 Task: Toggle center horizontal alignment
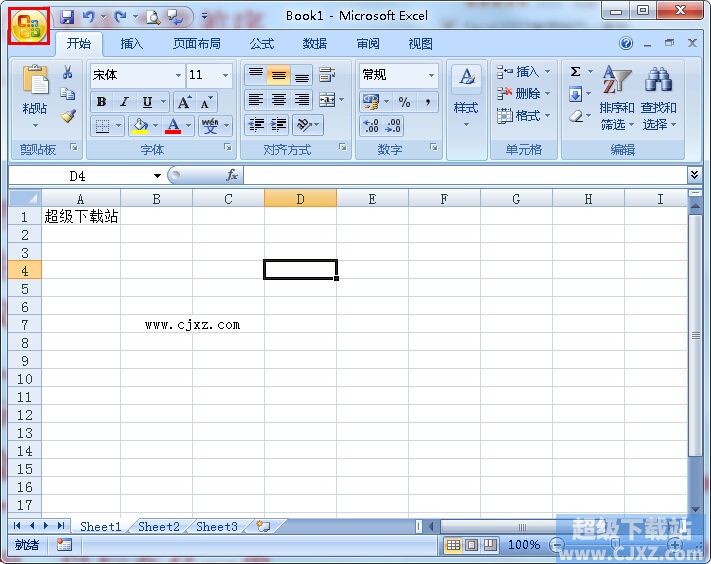click(x=278, y=99)
